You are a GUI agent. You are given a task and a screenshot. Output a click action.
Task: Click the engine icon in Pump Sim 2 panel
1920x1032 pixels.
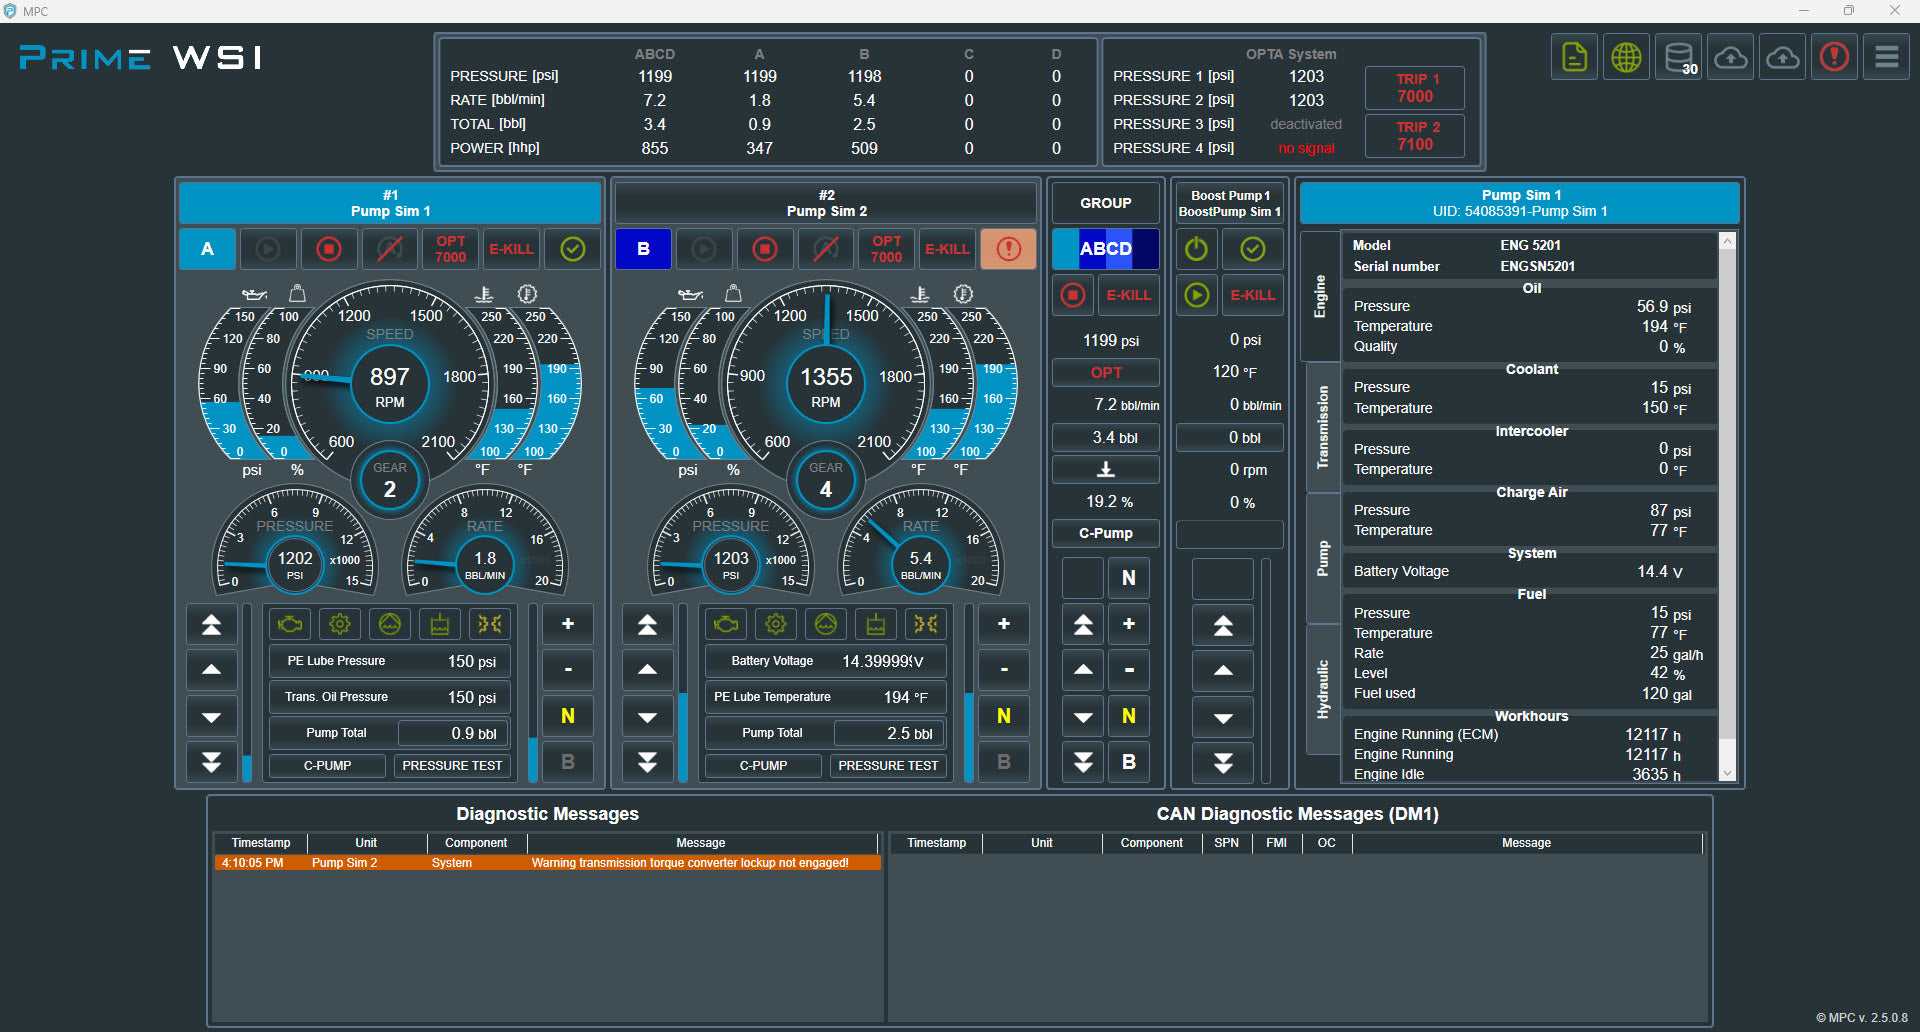(x=726, y=624)
